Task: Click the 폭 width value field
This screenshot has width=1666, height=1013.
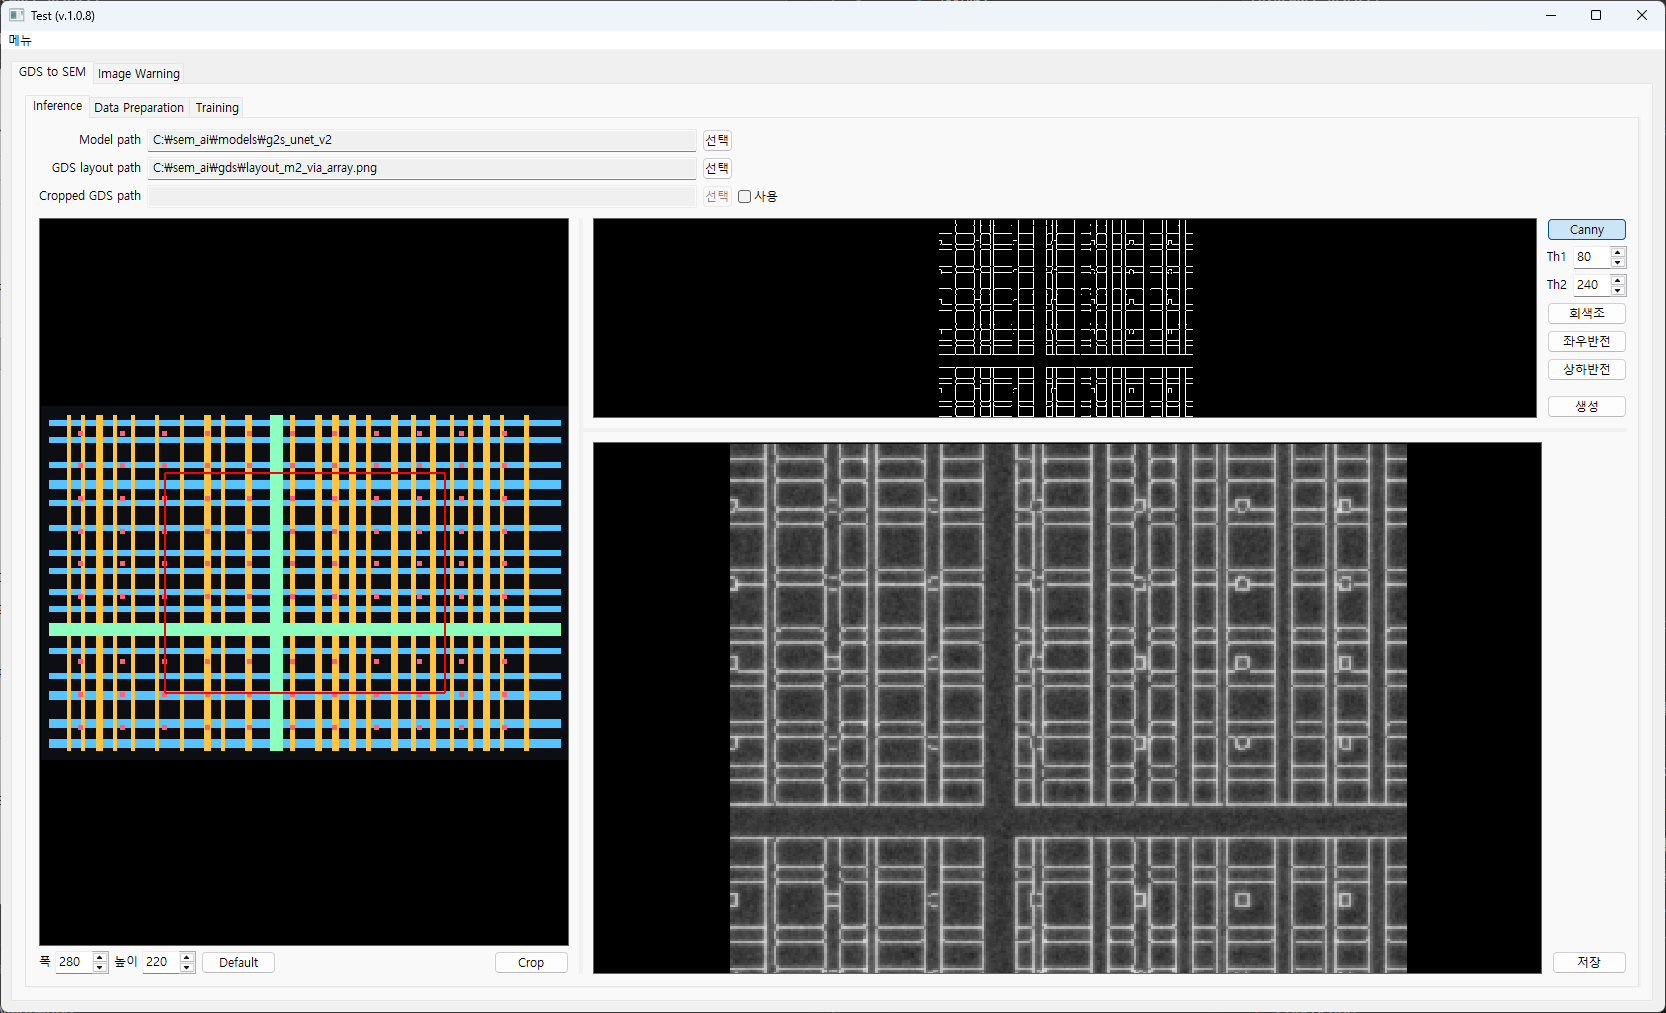Action: point(73,962)
